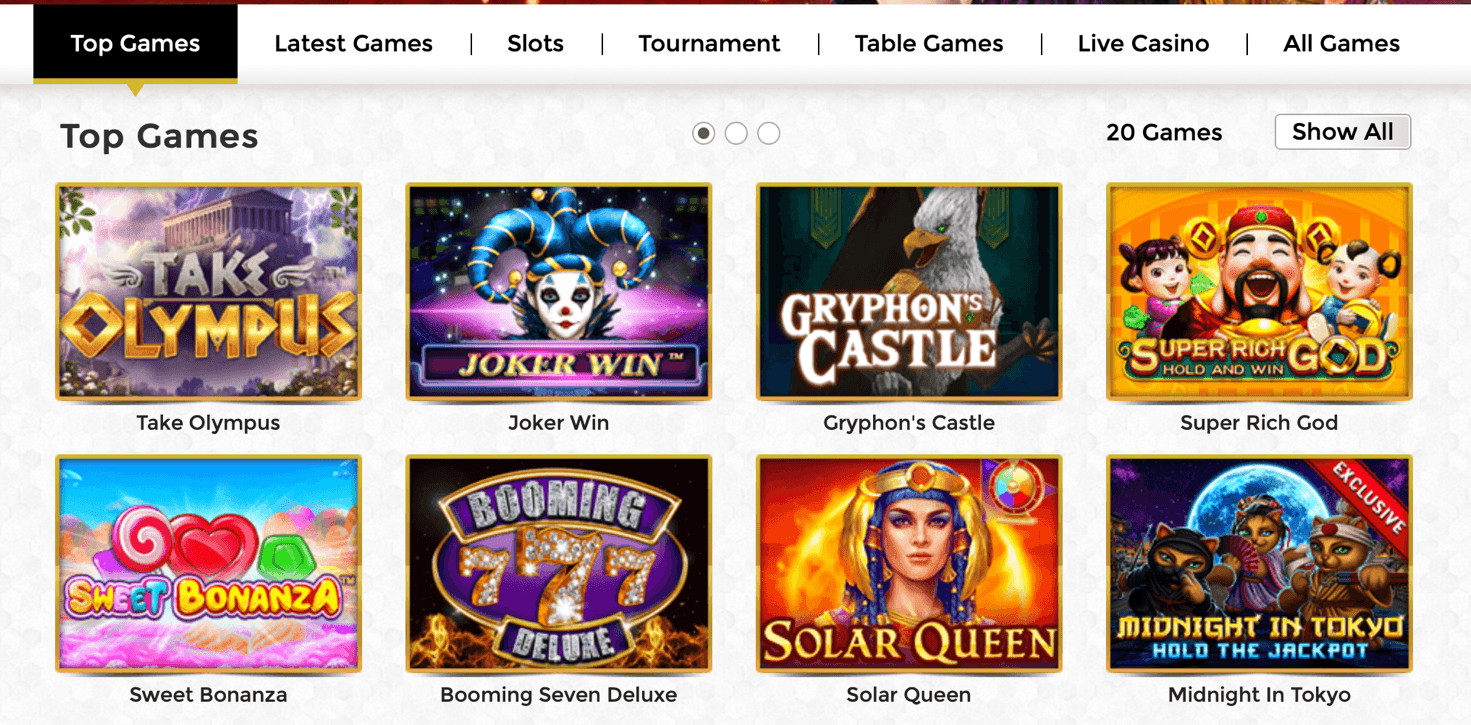1471x725 pixels.
Task: Switch to the Latest Games tab
Action: pyautogui.click(x=353, y=44)
